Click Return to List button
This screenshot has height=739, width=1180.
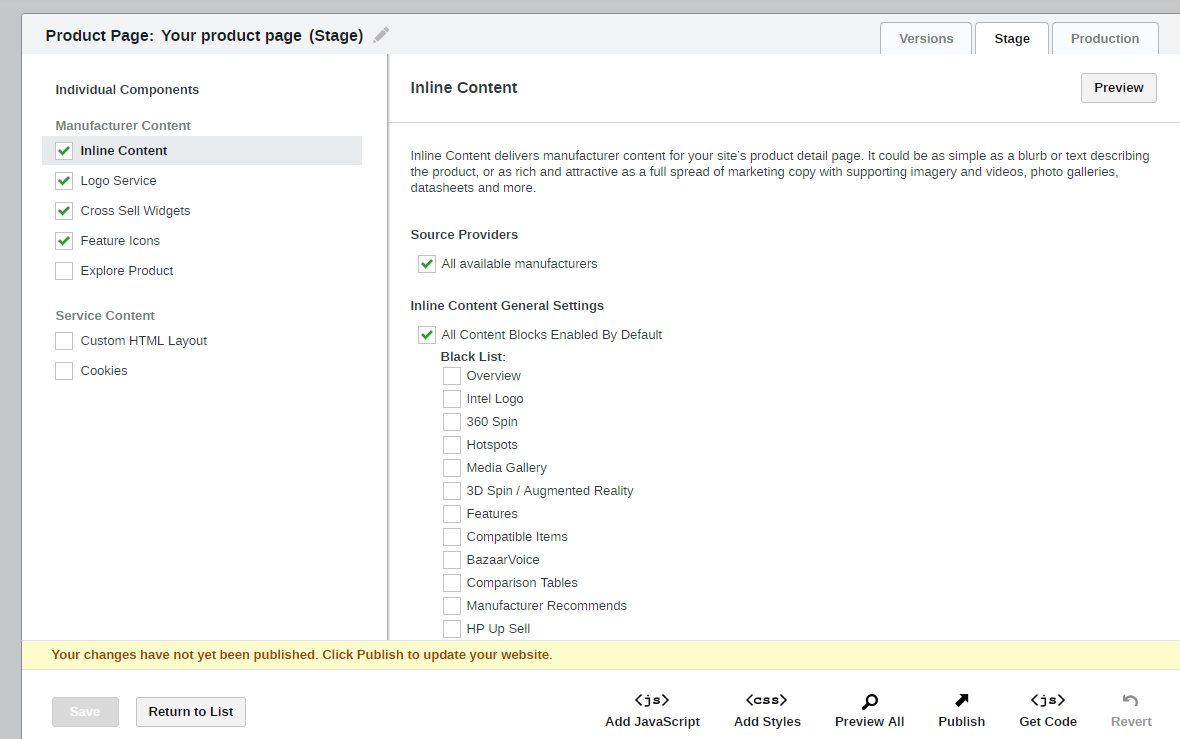pyautogui.click(x=190, y=712)
